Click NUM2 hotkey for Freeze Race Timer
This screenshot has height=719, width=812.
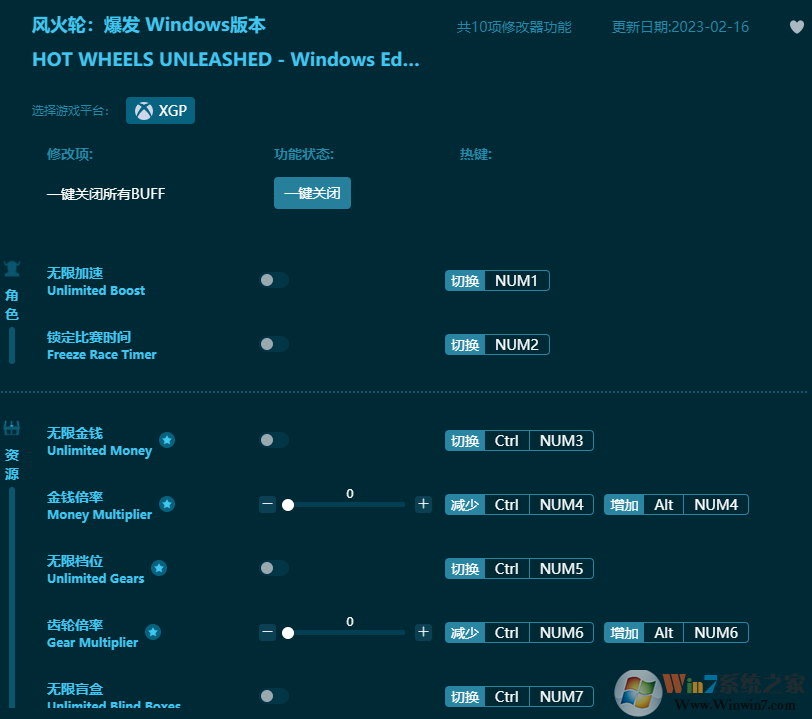pos(516,344)
